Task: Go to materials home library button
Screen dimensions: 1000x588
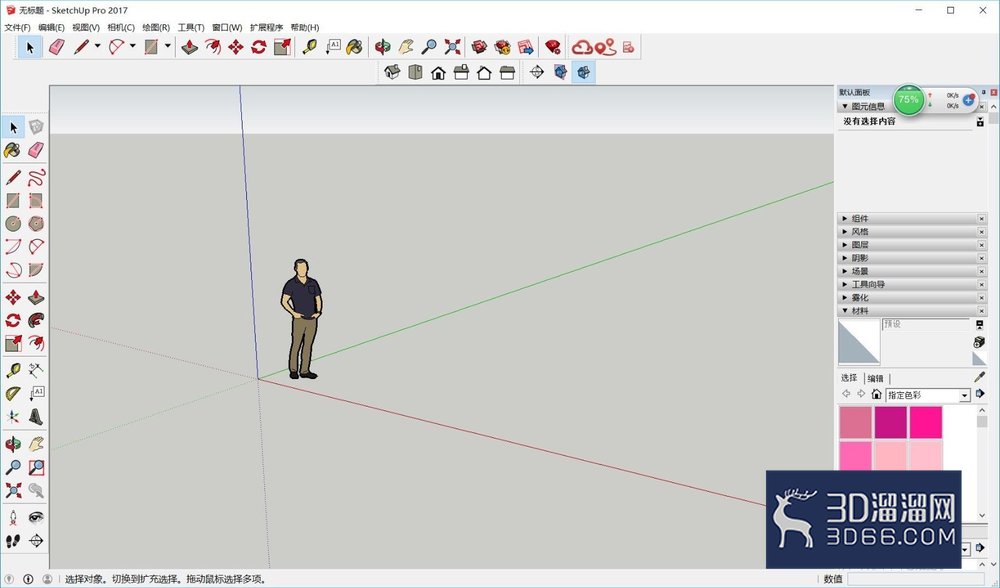Action: pyautogui.click(x=876, y=394)
